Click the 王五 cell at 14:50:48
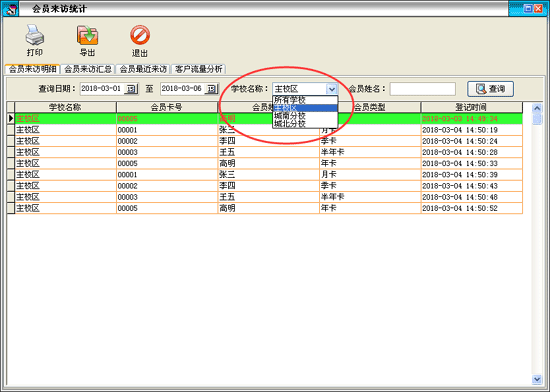Screen dimensions: 550x392 point(268,197)
